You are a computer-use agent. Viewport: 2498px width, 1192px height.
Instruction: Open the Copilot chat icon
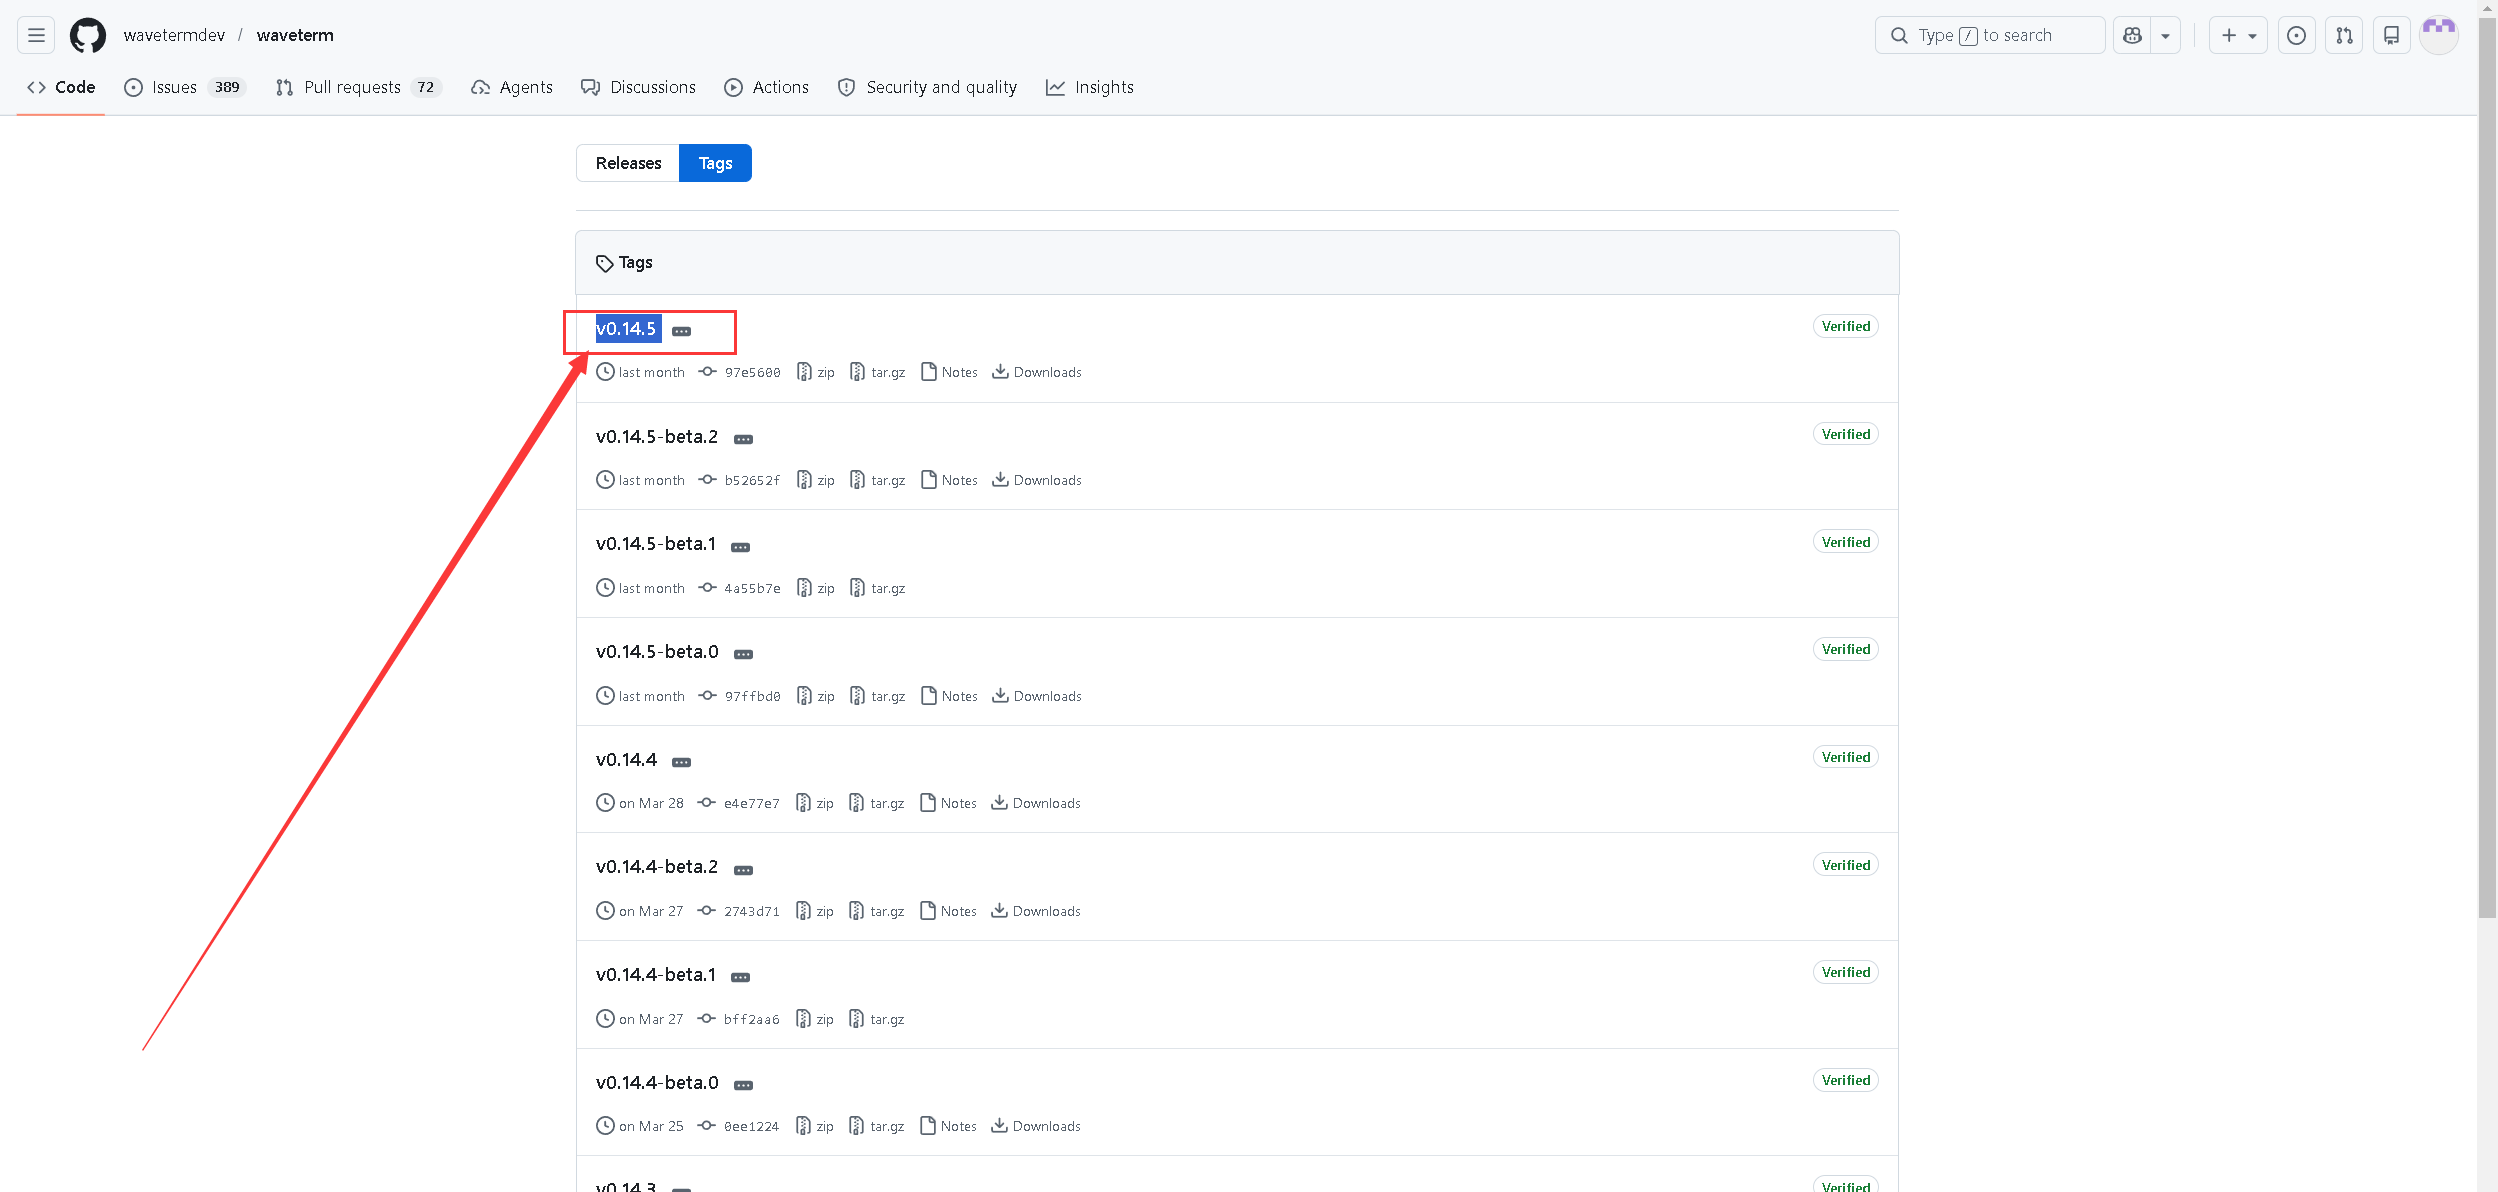tap(2132, 35)
